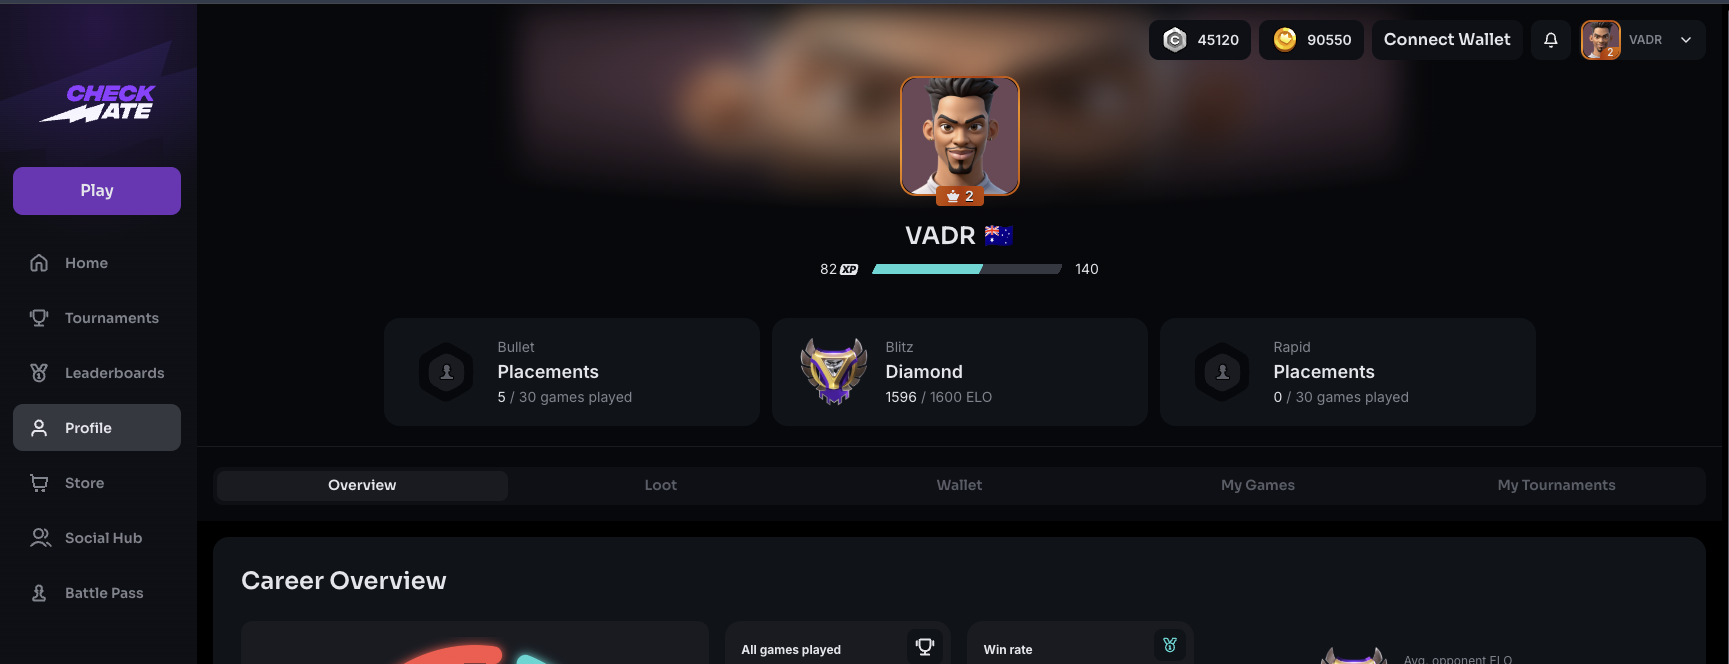This screenshot has height=664, width=1729.
Task: Open the My Tournaments tab
Action: [x=1556, y=485]
